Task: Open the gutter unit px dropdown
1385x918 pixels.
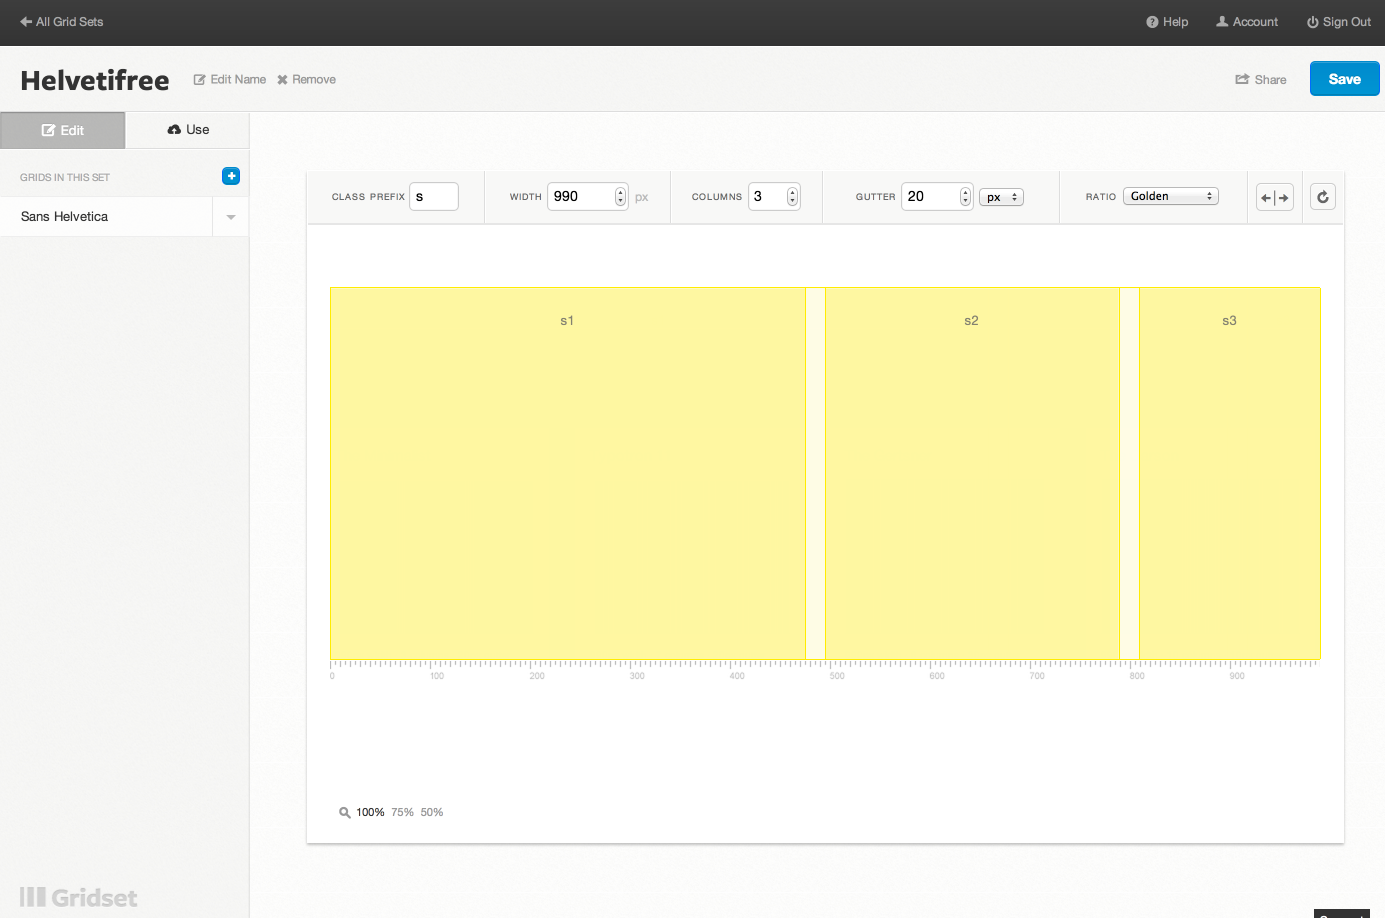Action: (x=1001, y=197)
